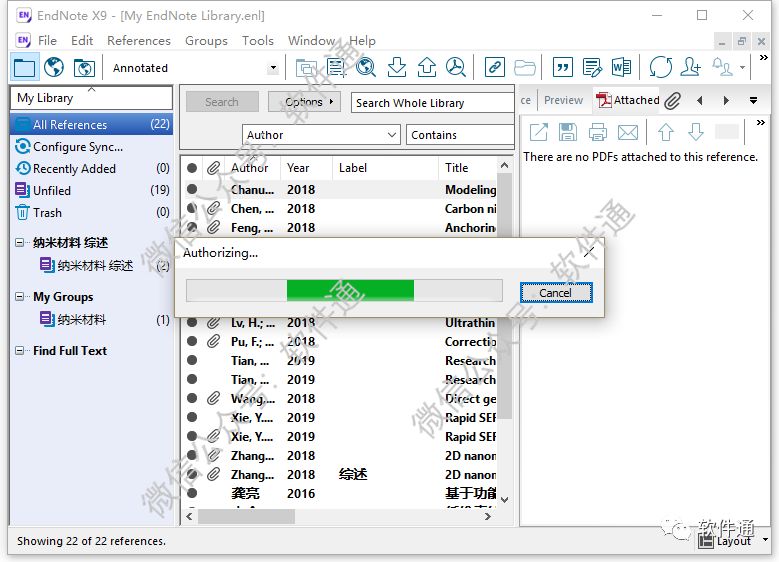
Task: Click Format Bibliography icon
Action: pos(592,68)
